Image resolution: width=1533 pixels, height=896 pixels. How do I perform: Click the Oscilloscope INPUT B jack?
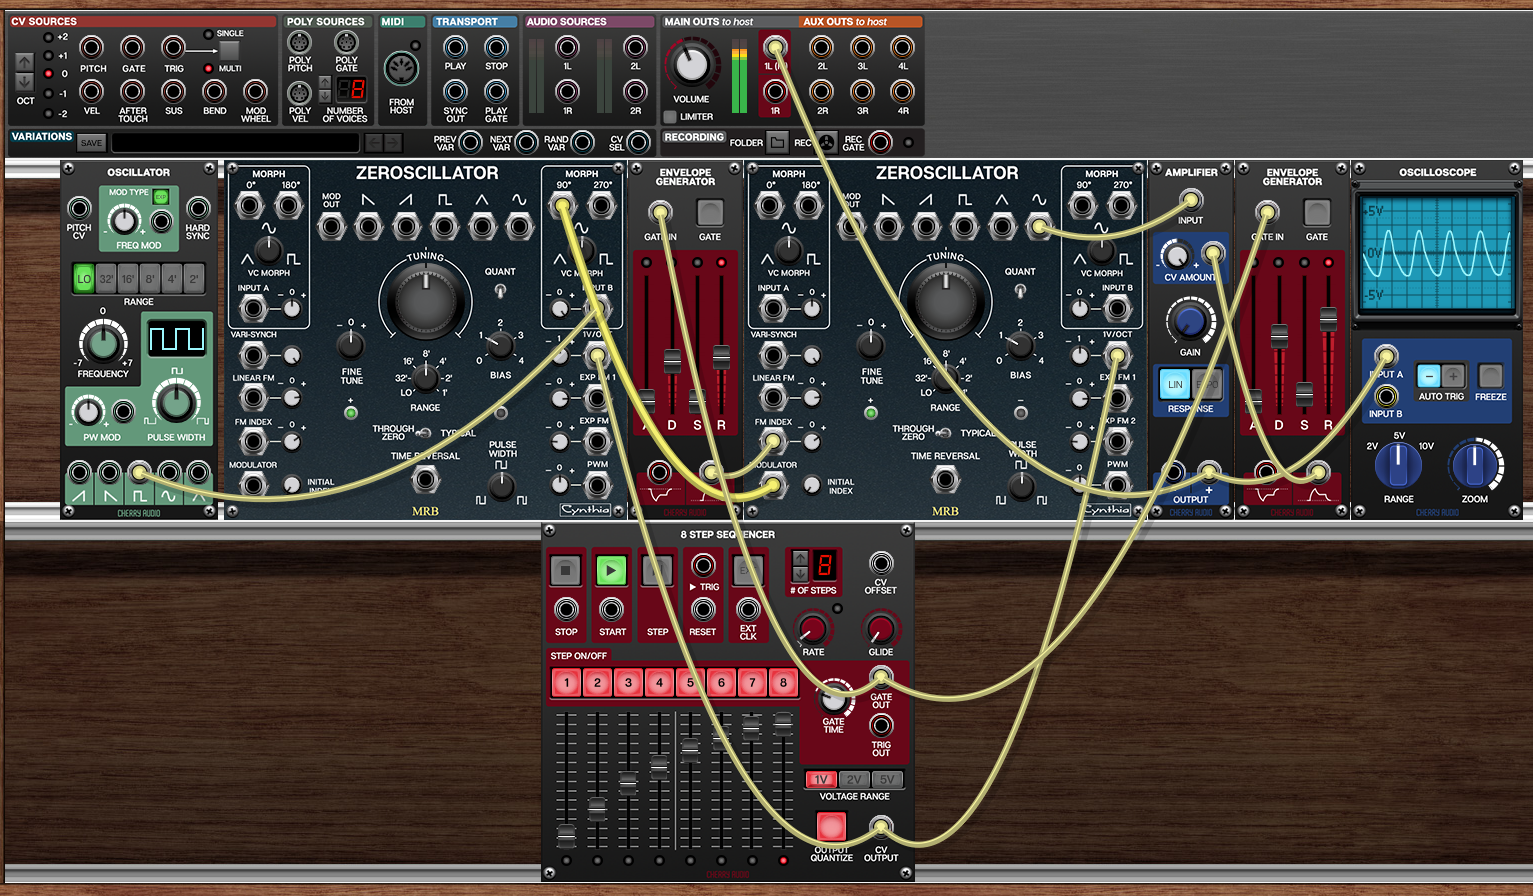[x=1386, y=397]
